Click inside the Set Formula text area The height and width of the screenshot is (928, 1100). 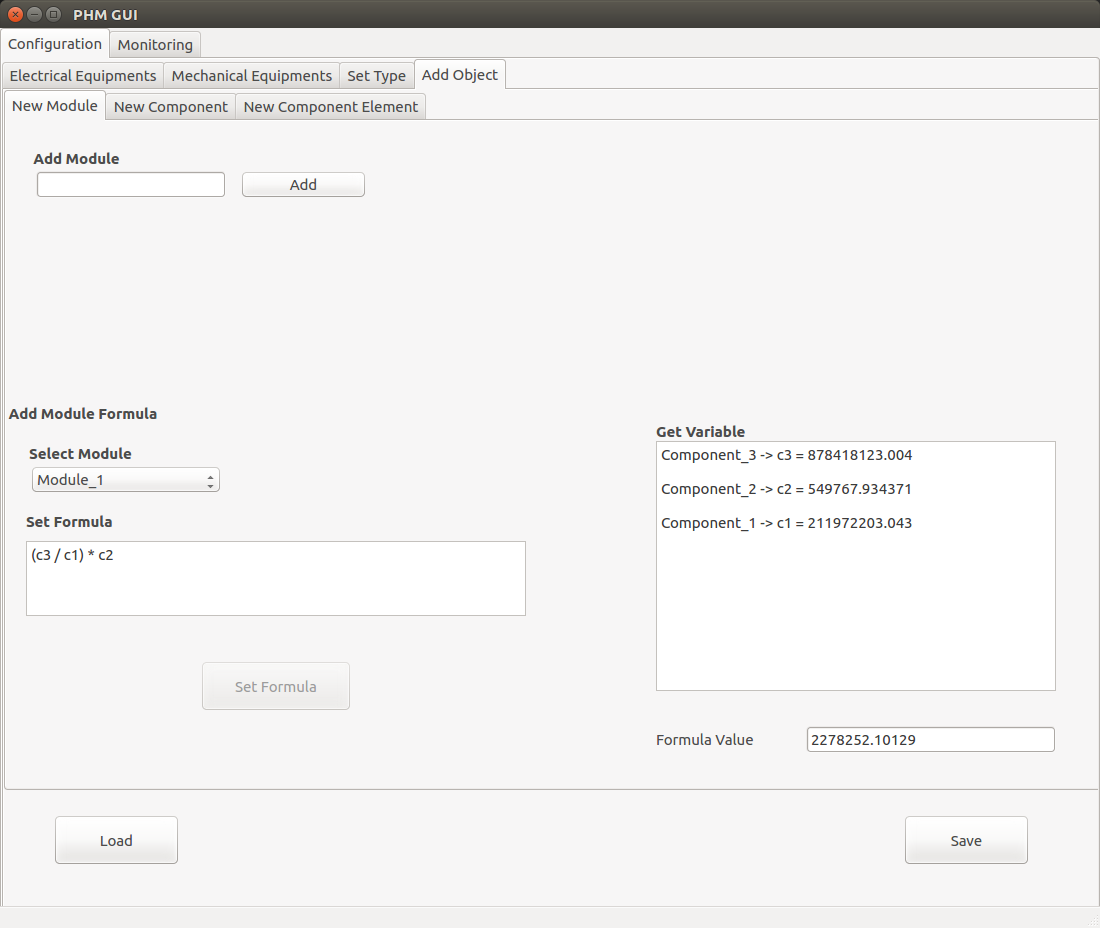pyautogui.click(x=276, y=579)
